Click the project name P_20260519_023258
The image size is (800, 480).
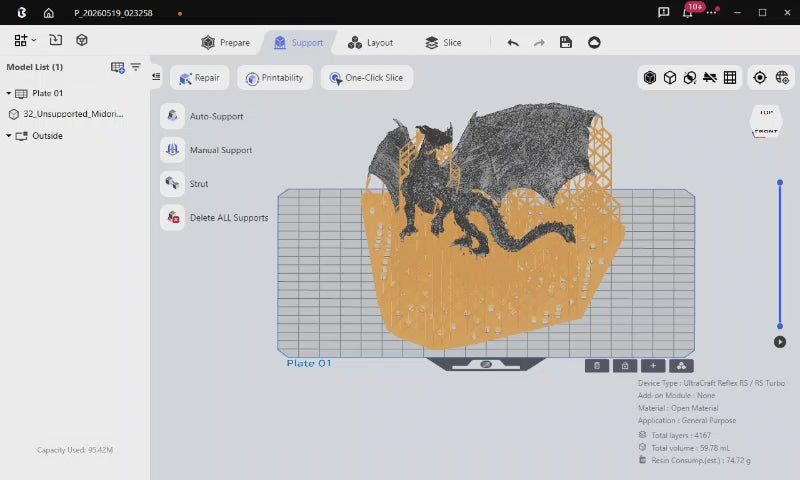[x=113, y=13]
